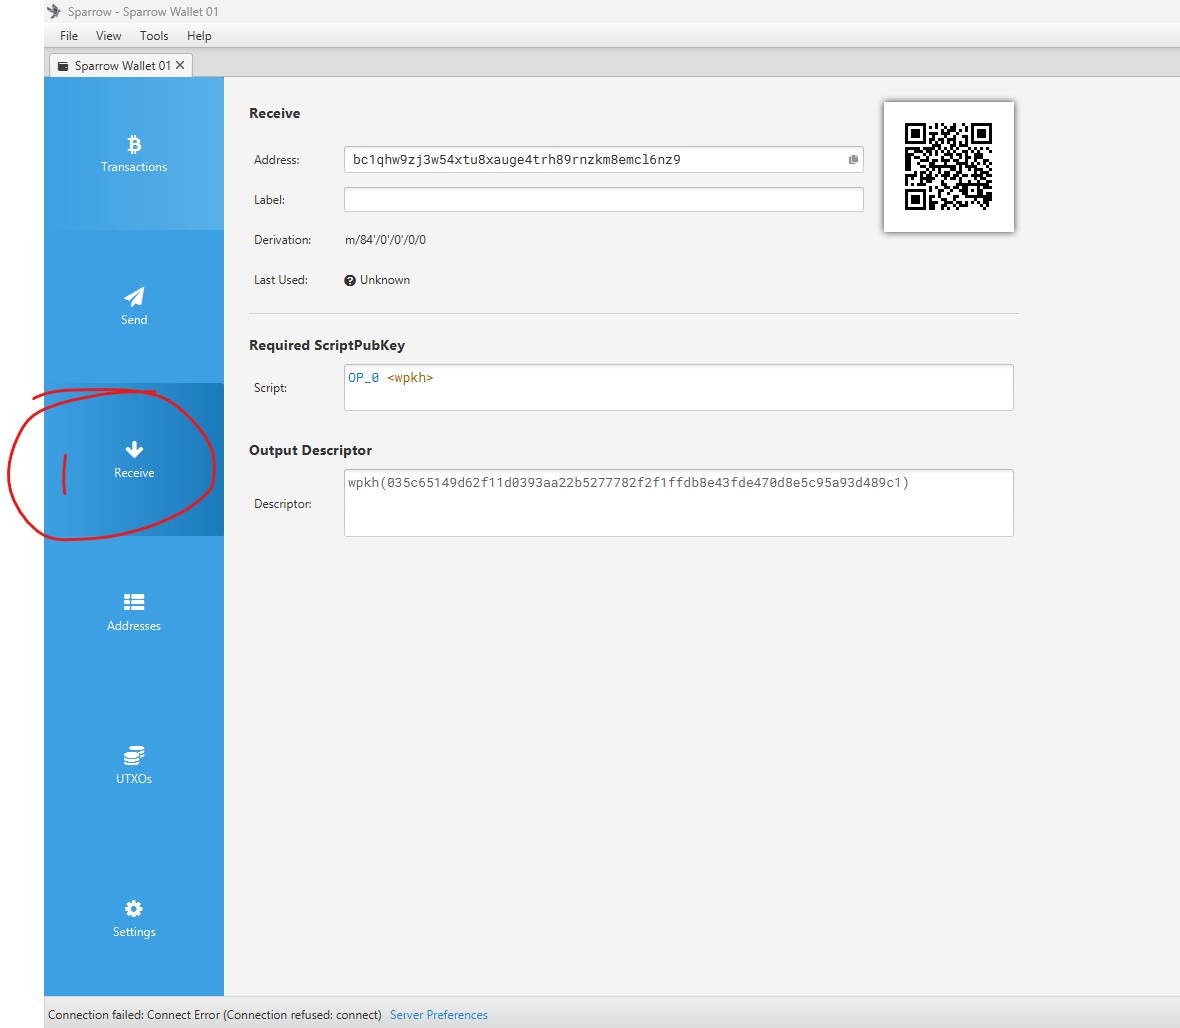Click the Required ScriptPubKey heading
Image resolution: width=1180 pixels, height=1028 pixels.
327,345
